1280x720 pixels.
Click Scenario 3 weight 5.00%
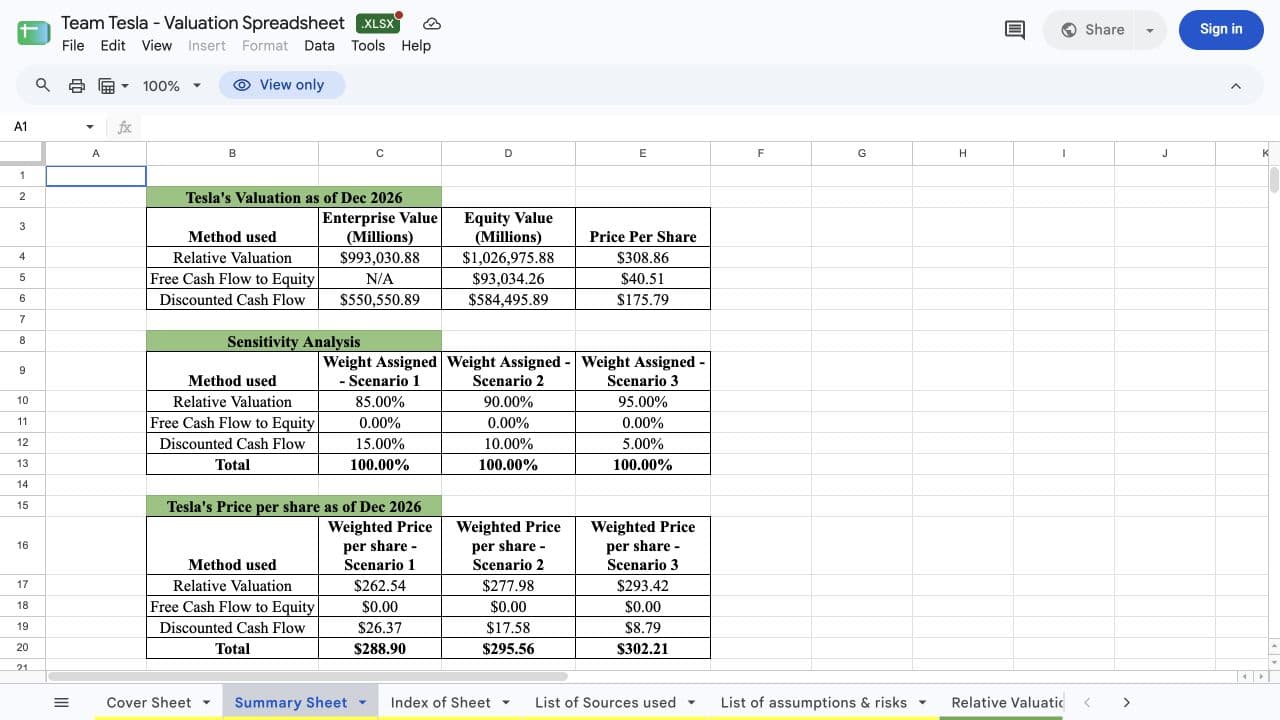(643, 444)
